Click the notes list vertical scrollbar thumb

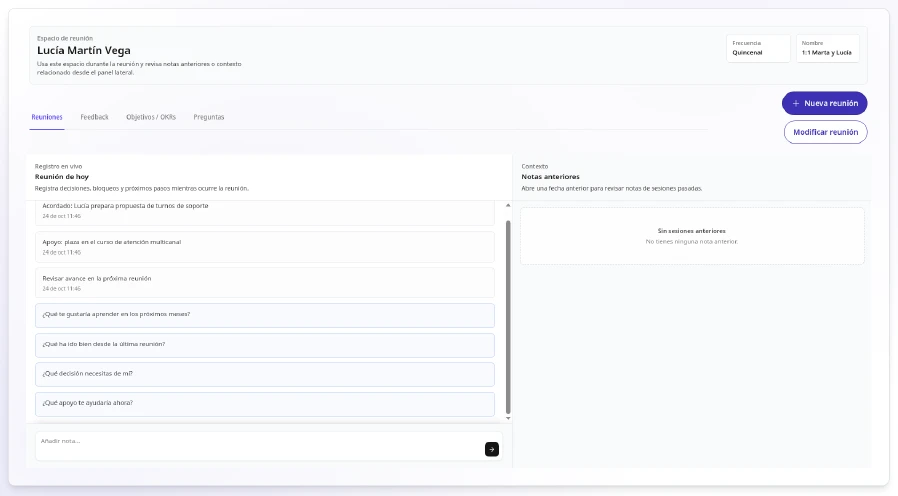tap(508, 317)
